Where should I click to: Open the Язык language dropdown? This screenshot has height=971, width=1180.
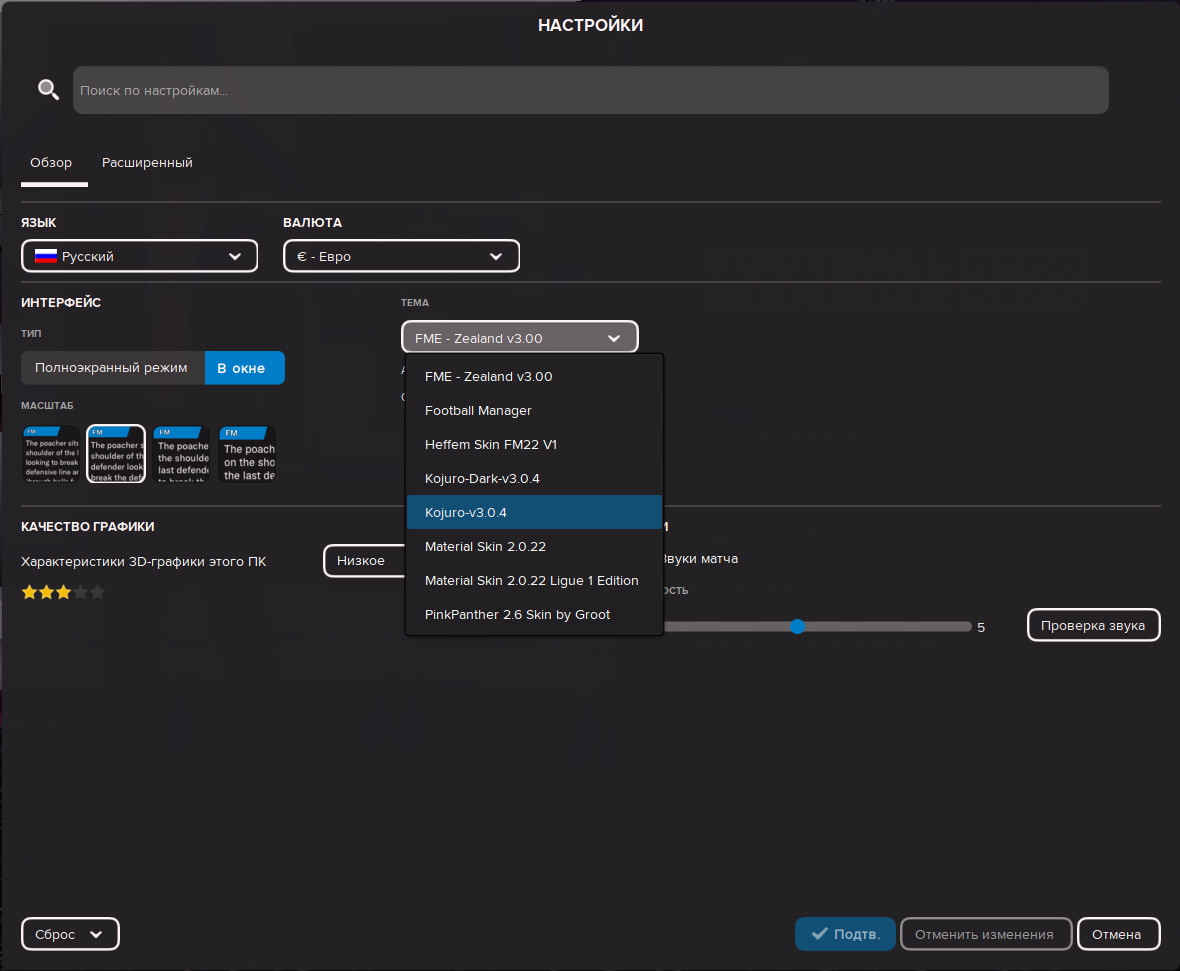139,256
